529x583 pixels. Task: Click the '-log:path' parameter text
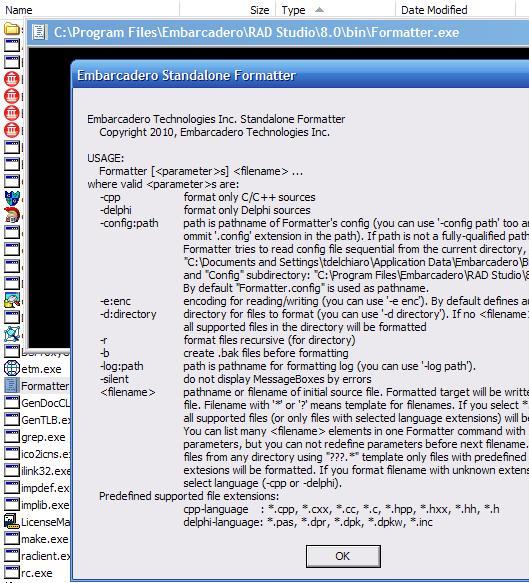pyautogui.click(x=122, y=366)
